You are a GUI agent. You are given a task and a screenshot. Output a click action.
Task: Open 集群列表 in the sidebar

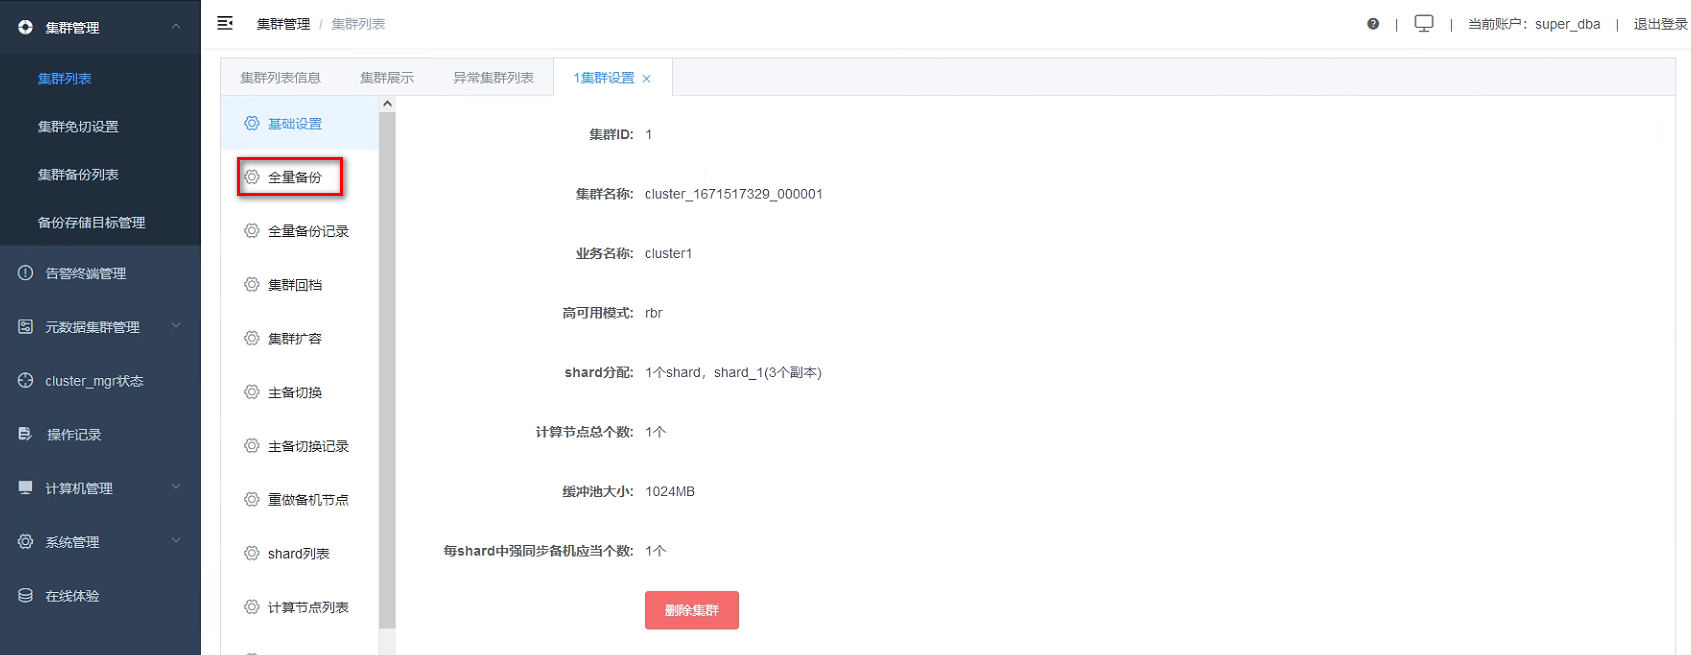coord(65,79)
